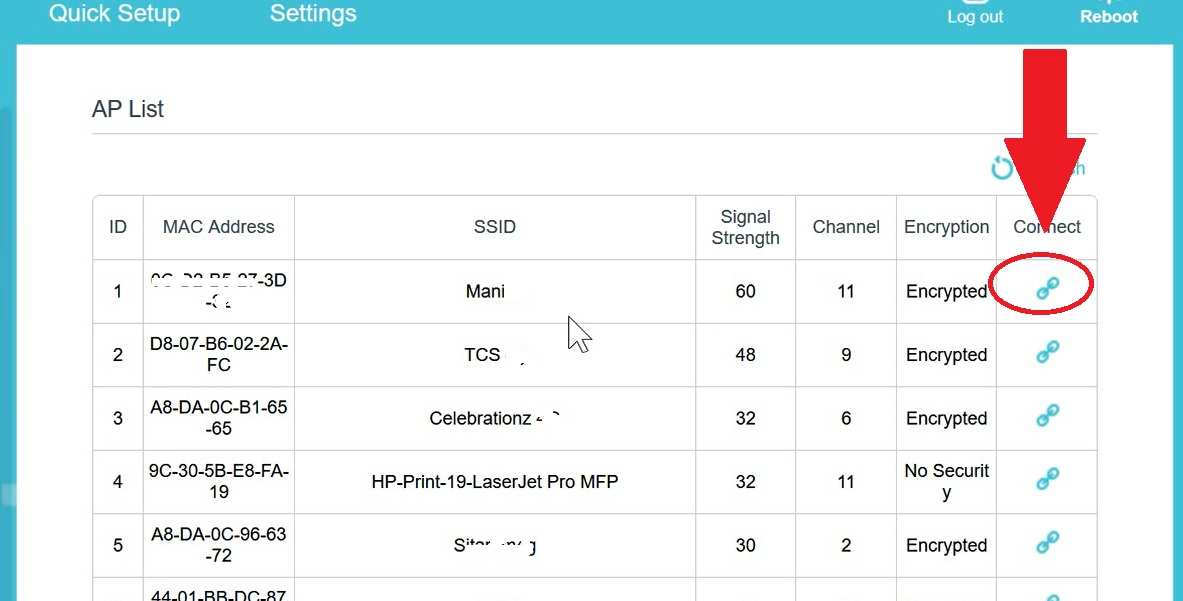1183x601 pixels.
Task: Connect to the Mani network
Action: pyautogui.click(x=1047, y=287)
